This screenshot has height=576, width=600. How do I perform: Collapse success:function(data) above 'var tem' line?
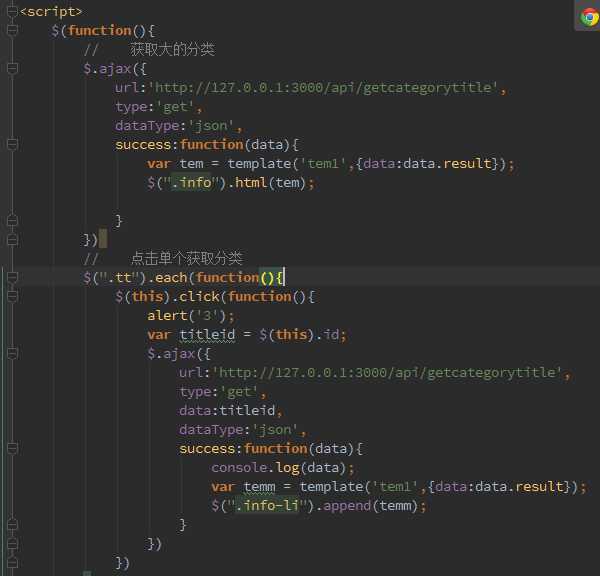coord(13,144)
